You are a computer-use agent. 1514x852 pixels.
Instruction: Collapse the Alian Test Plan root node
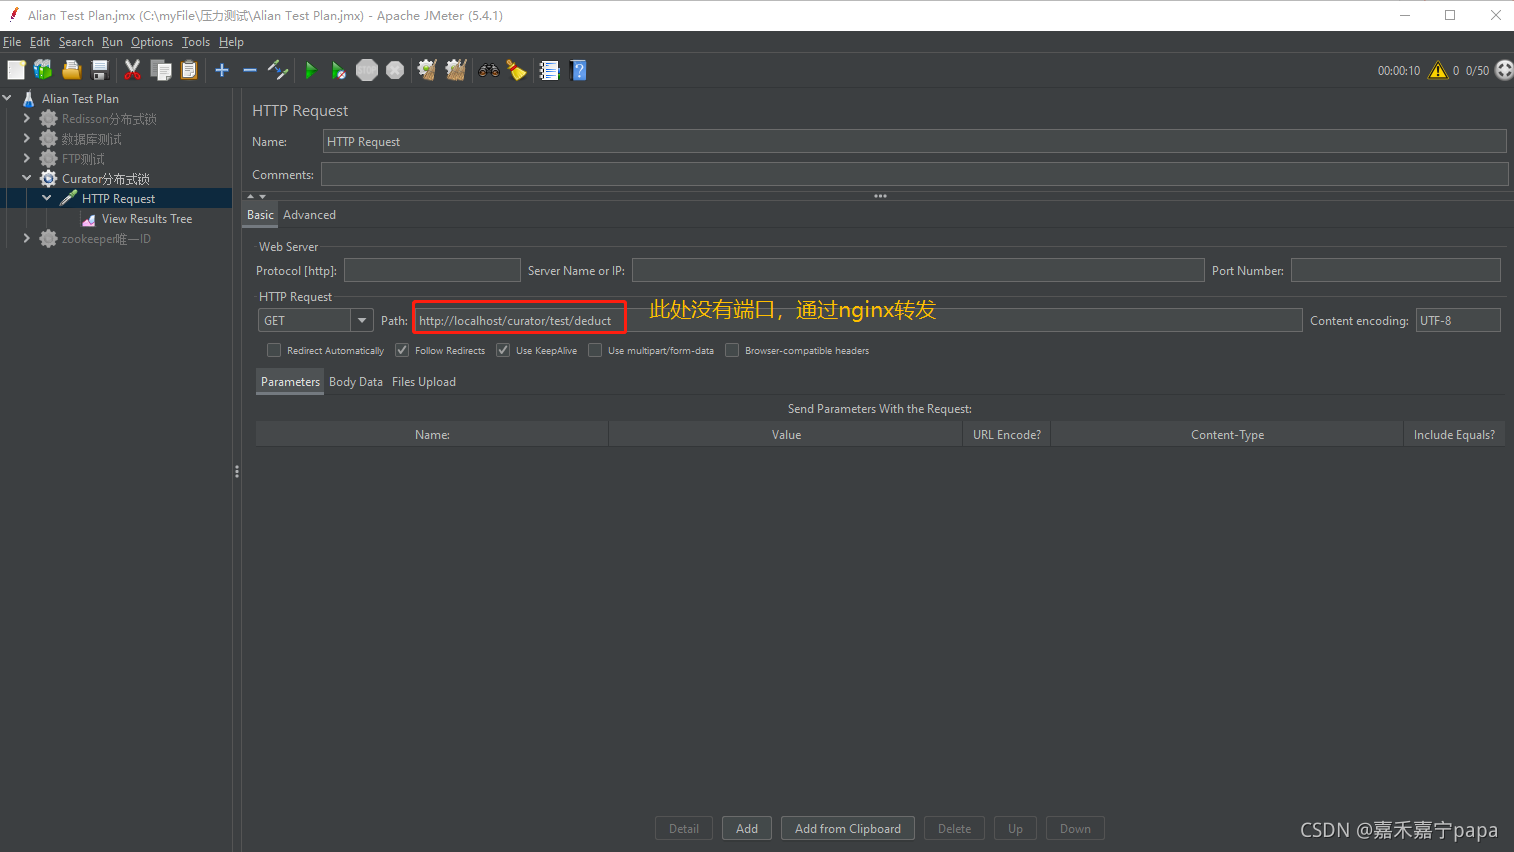coord(7,98)
